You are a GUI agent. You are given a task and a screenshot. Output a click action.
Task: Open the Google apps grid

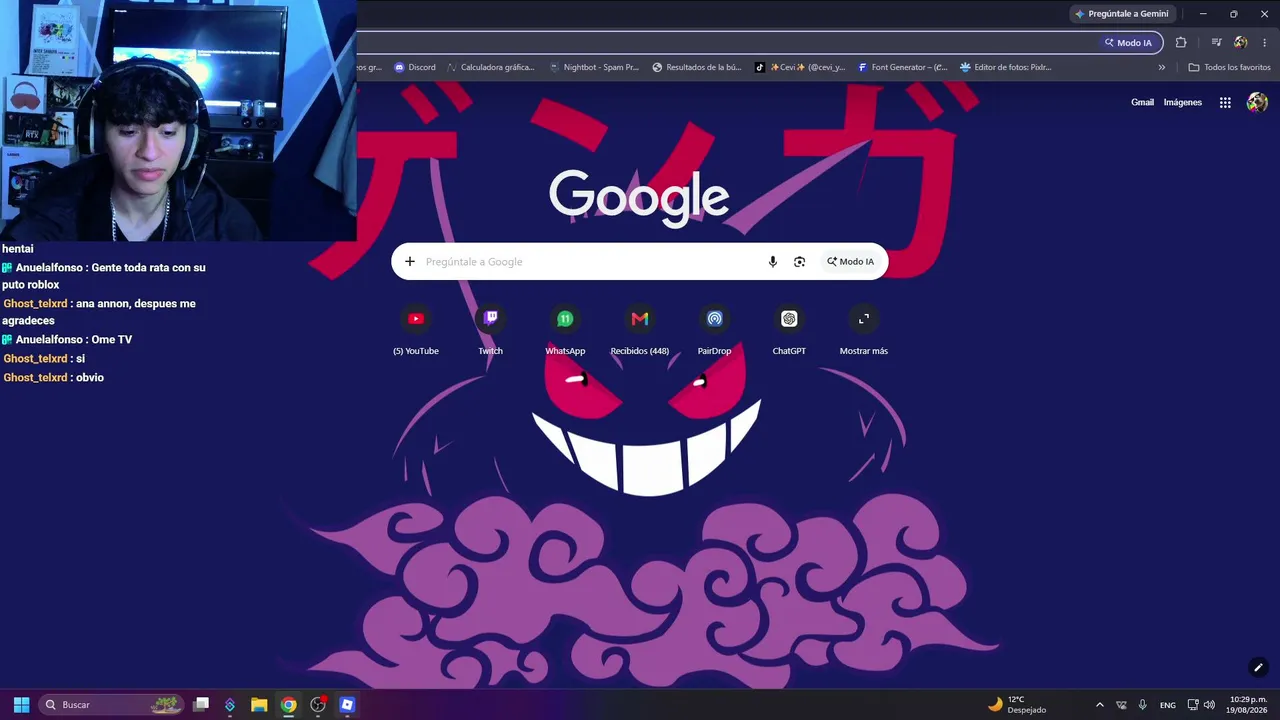click(x=1225, y=102)
